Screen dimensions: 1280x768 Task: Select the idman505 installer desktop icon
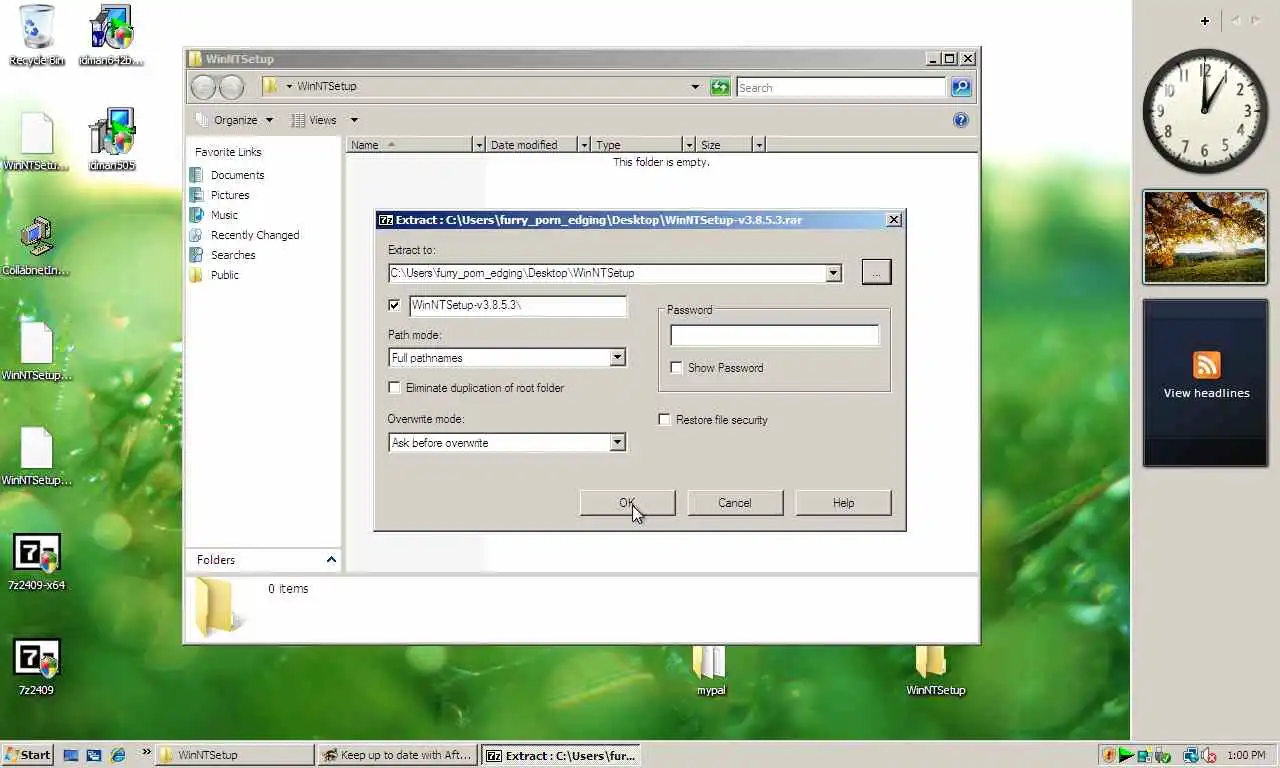[111, 140]
